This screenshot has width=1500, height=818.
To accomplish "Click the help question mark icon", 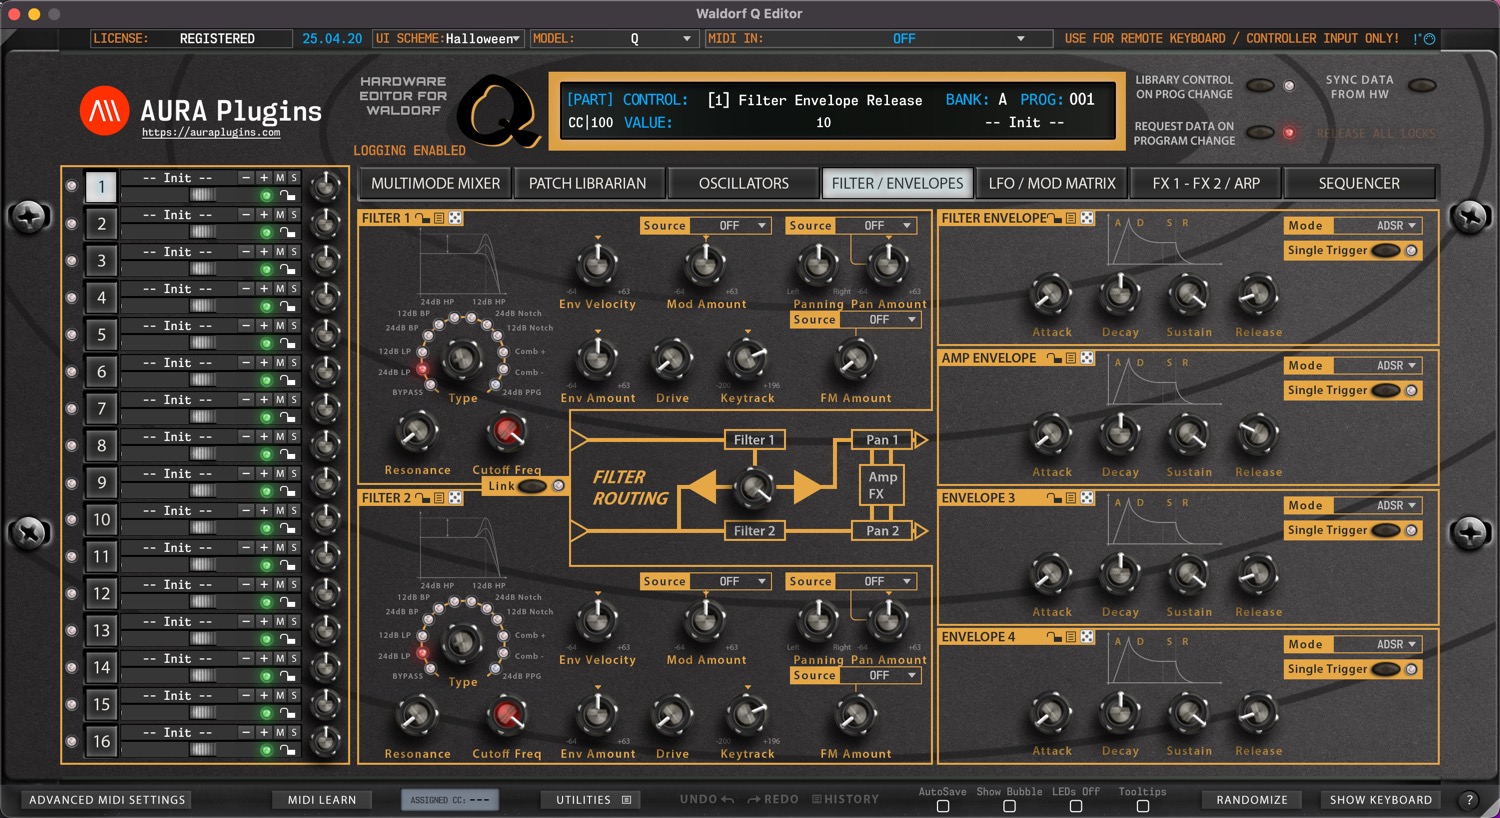I will pyautogui.click(x=1469, y=800).
